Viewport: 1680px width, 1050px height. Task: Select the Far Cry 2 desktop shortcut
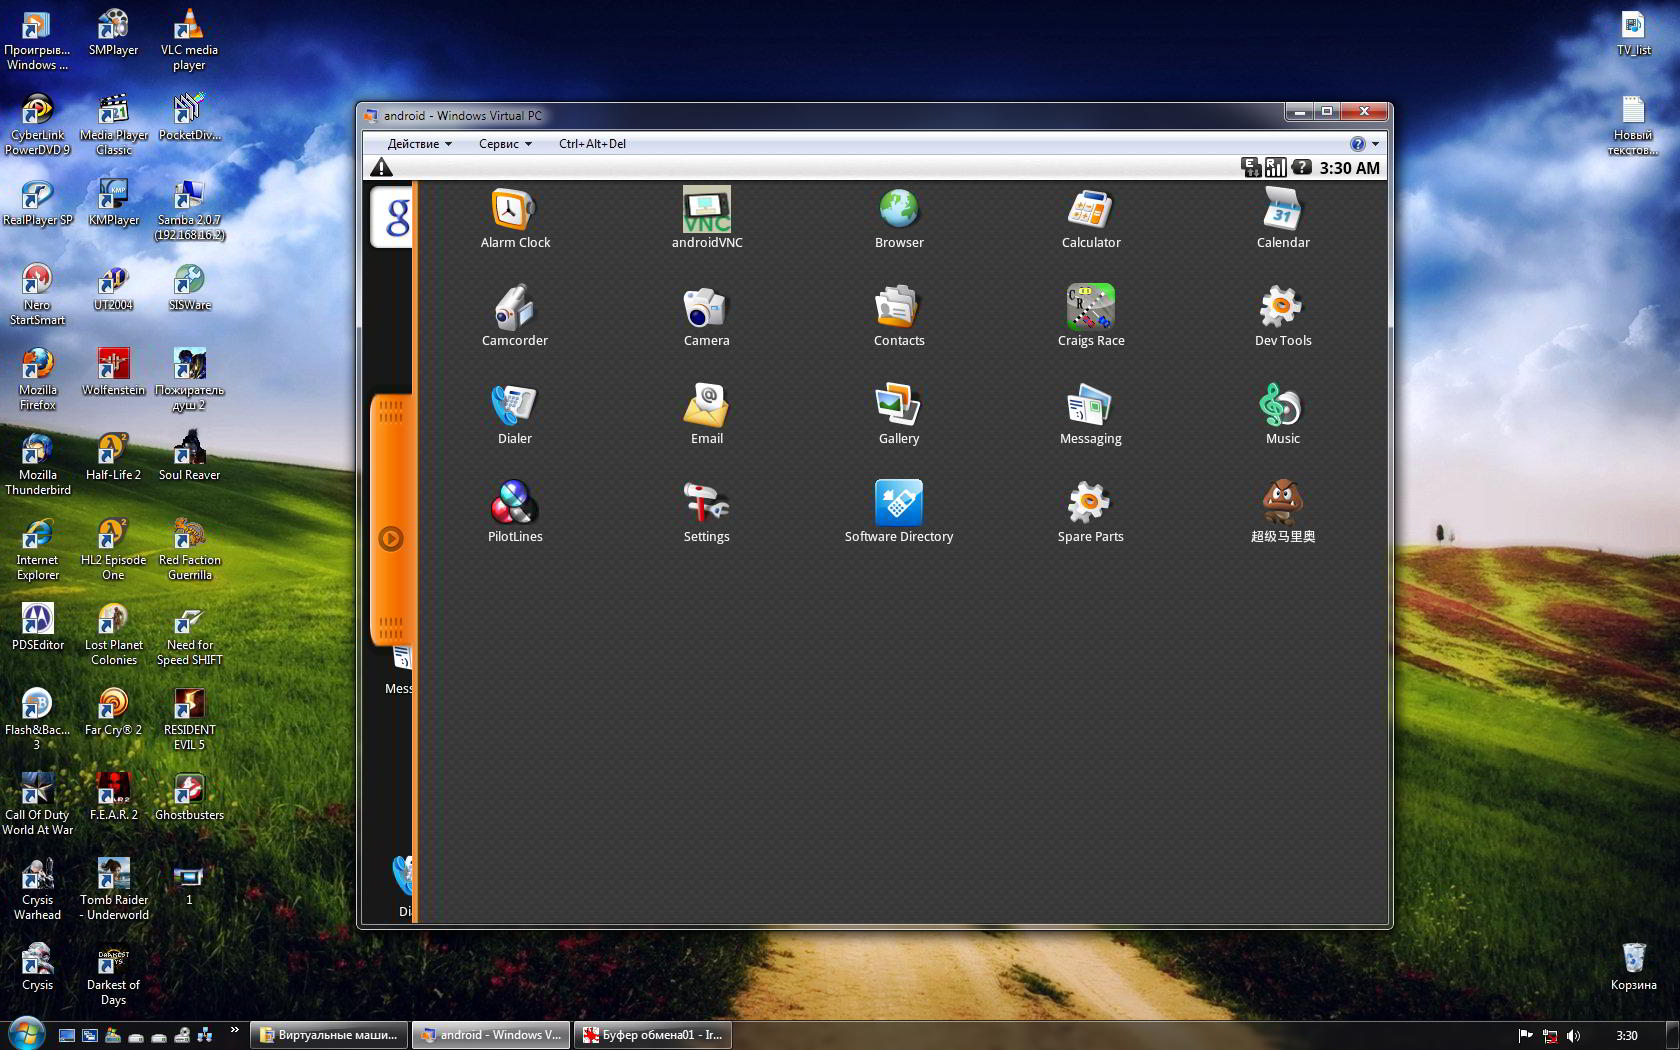point(113,713)
